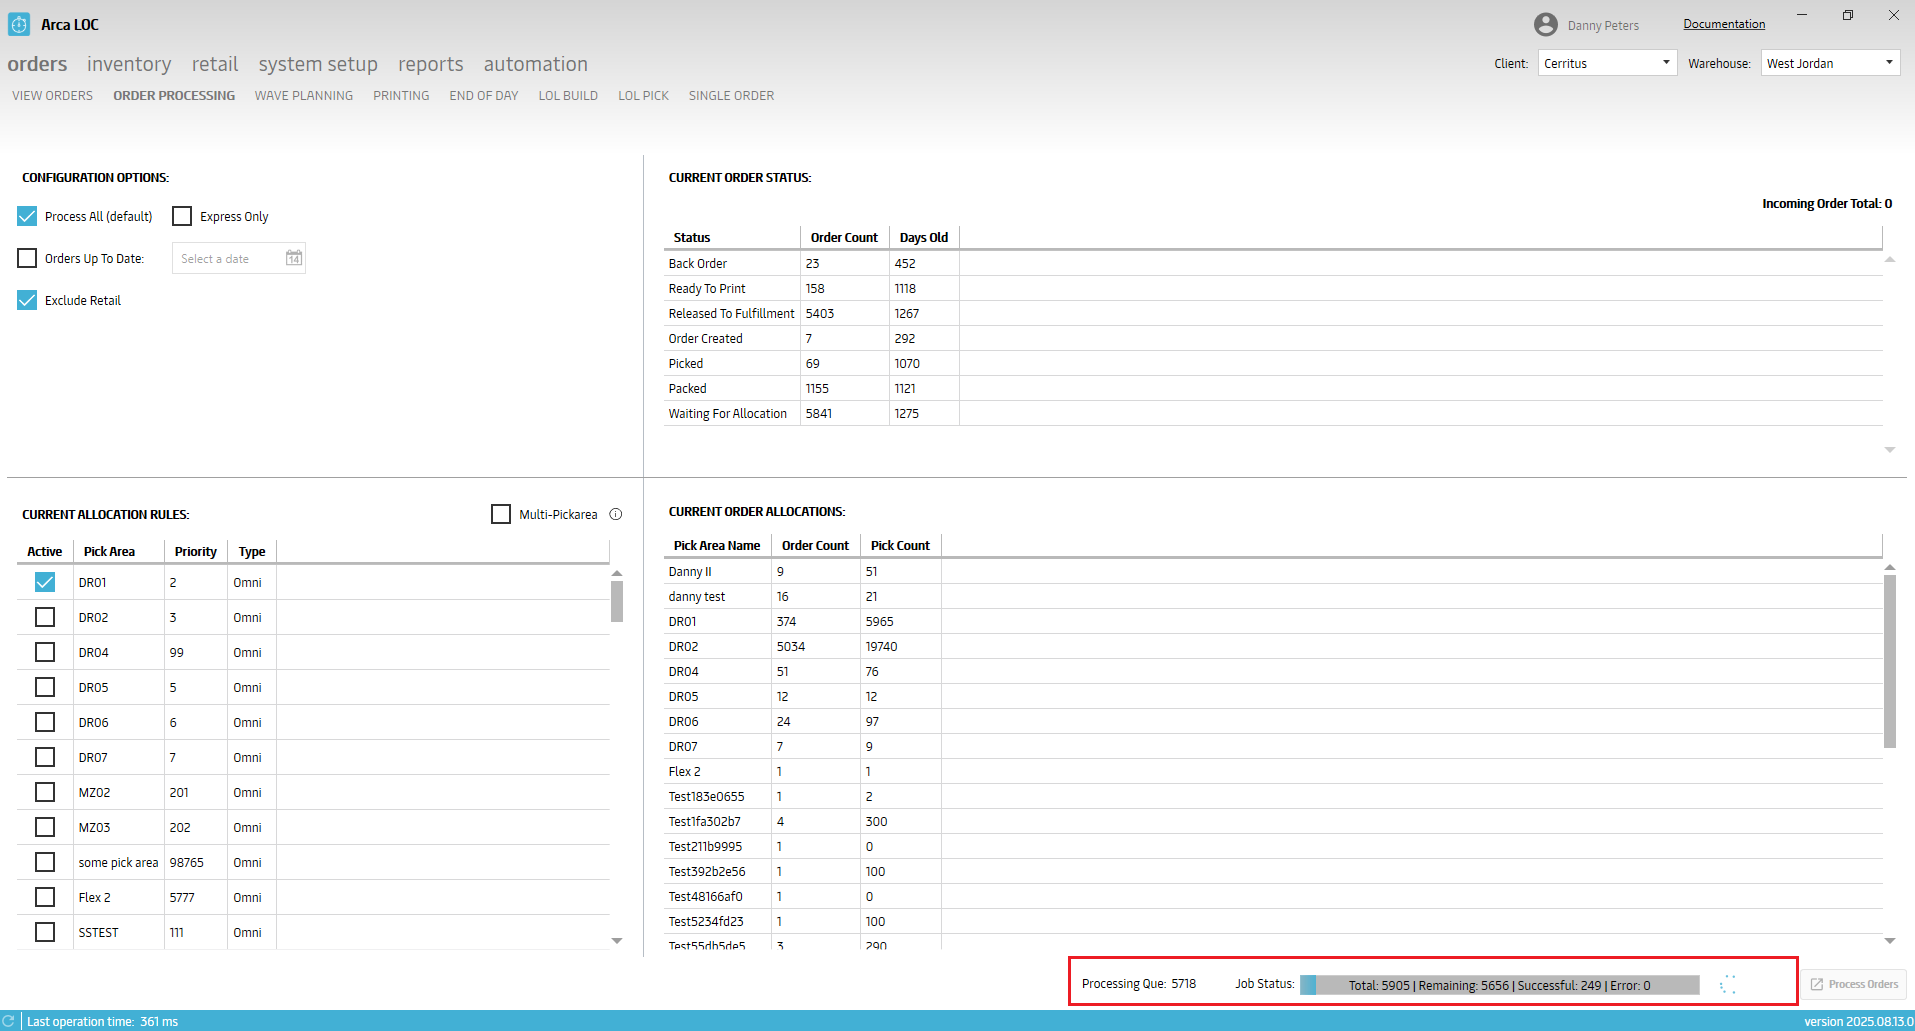
Task: Open the WAVE PLANNING tab
Action: click(x=303, y=96)
